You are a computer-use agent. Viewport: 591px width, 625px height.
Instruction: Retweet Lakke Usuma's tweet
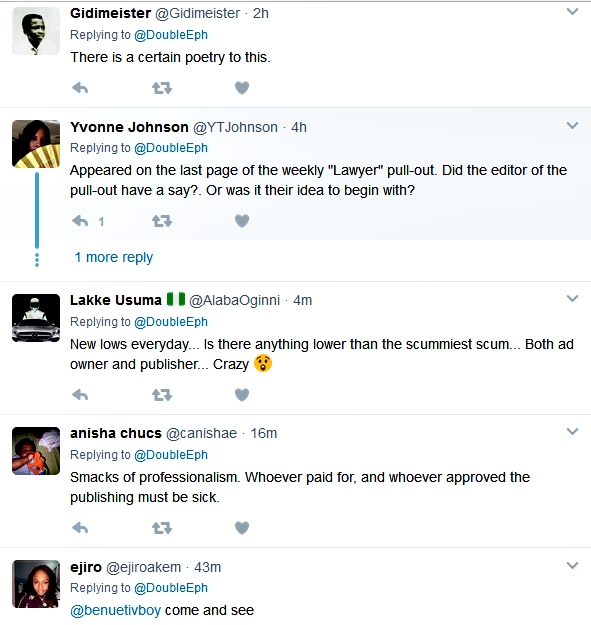[x=162, y=395]
